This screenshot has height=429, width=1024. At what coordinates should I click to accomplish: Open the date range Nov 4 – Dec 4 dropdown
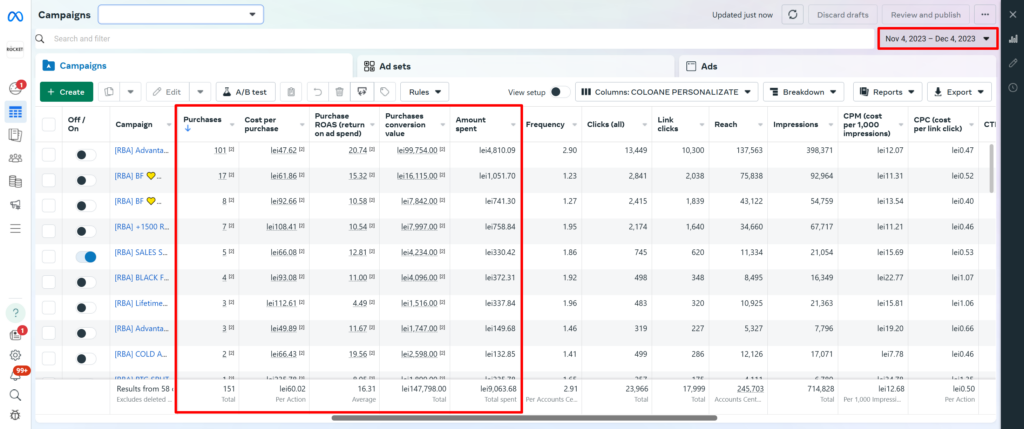click(937, 39)
